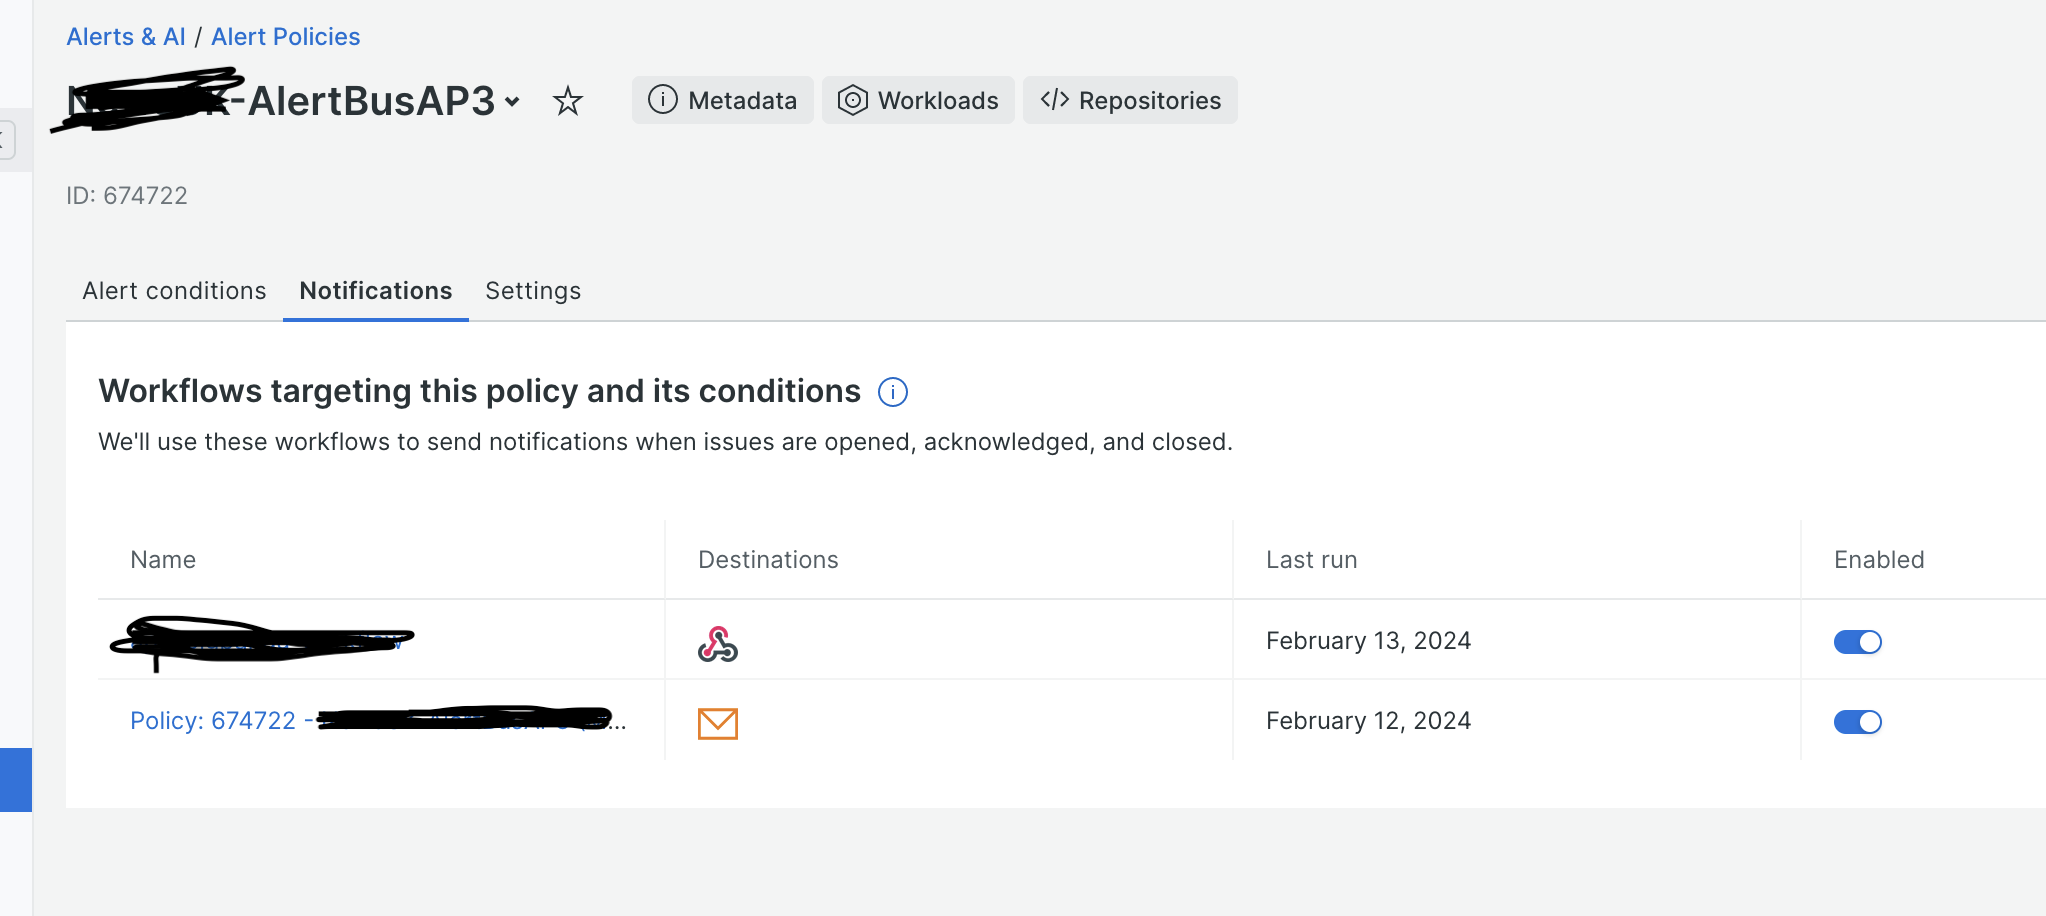Click the email destination envelope icon
The image size is (2046, 916).
(x=717, y=723)
